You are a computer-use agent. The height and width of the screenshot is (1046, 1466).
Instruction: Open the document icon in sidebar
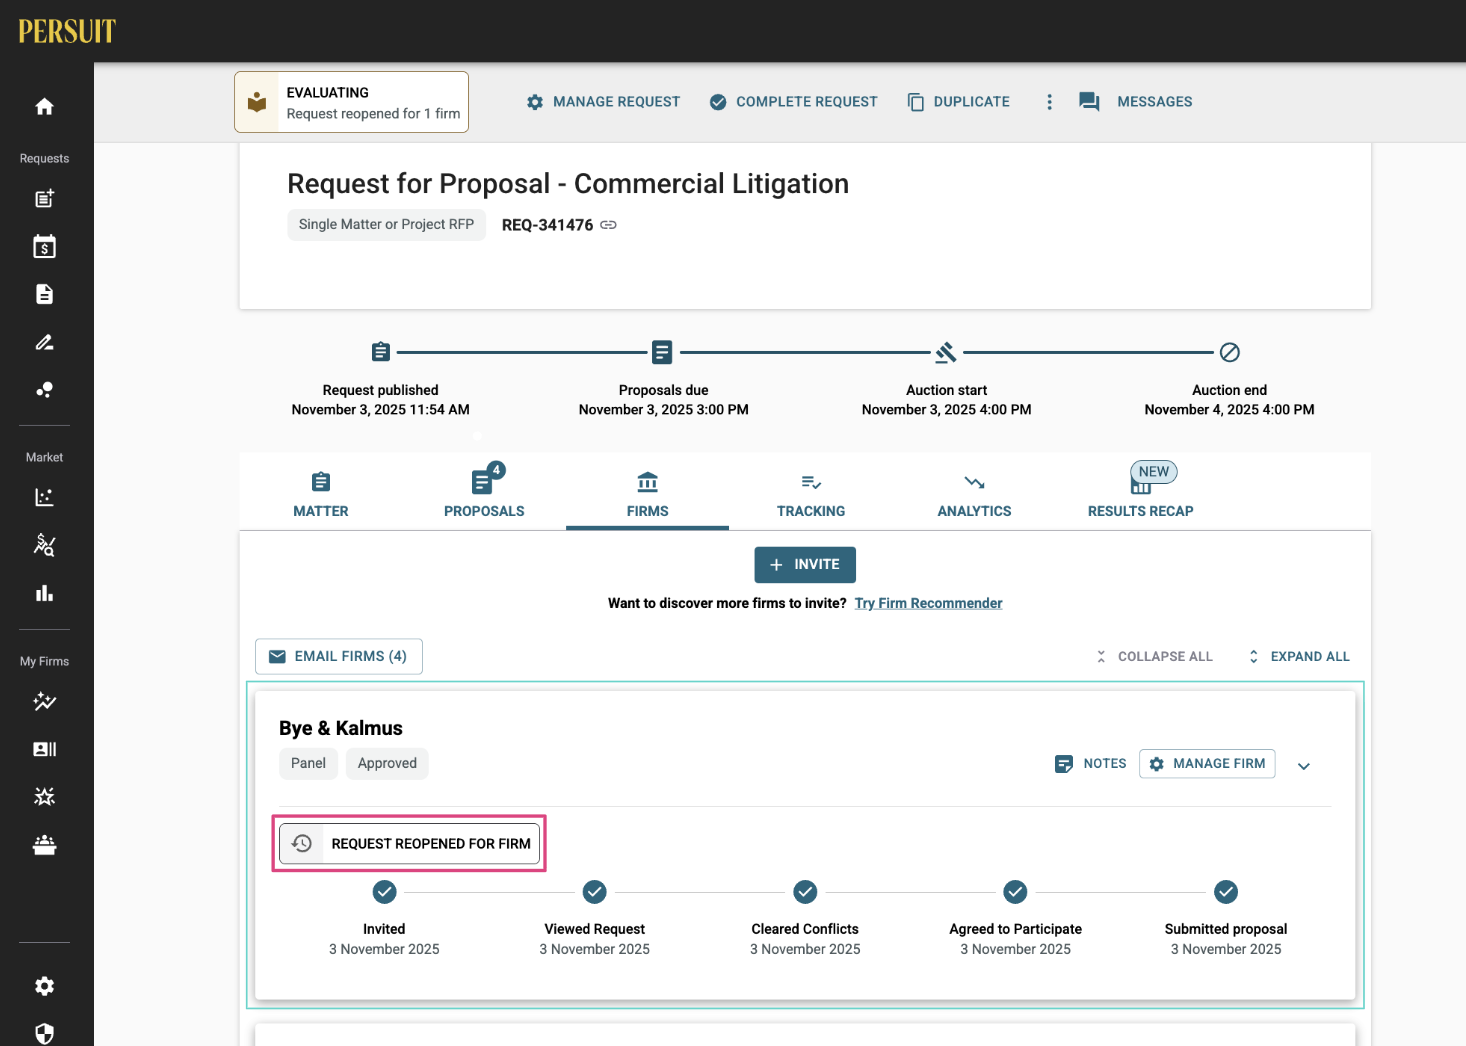click(x=44, y=294)
